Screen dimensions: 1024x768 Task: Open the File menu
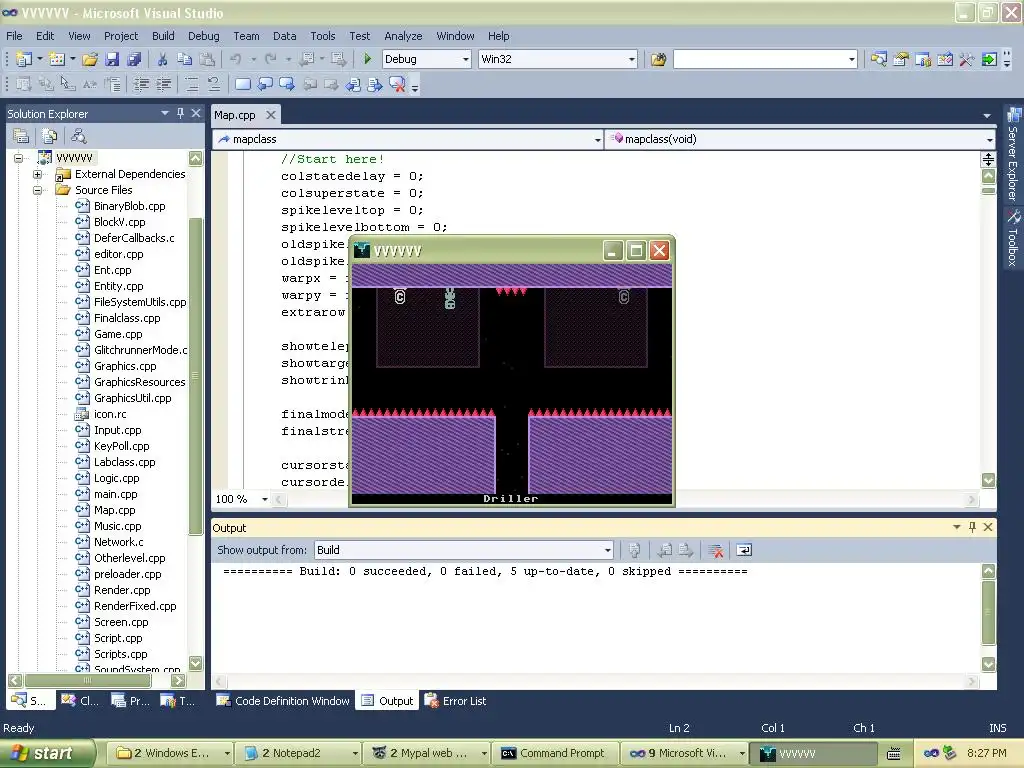(14, 36)
